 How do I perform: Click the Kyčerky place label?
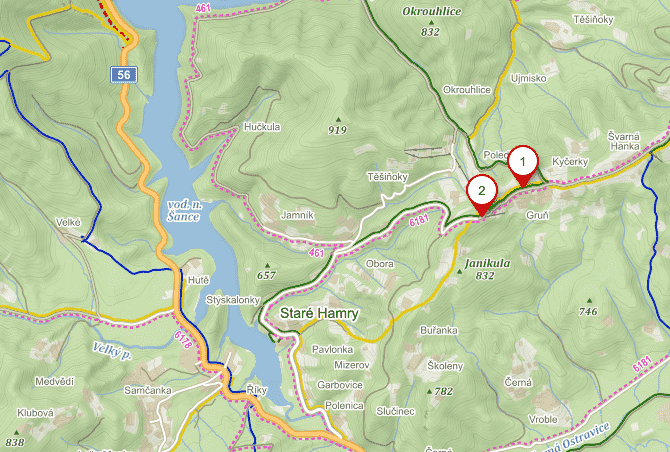(570, 162)
